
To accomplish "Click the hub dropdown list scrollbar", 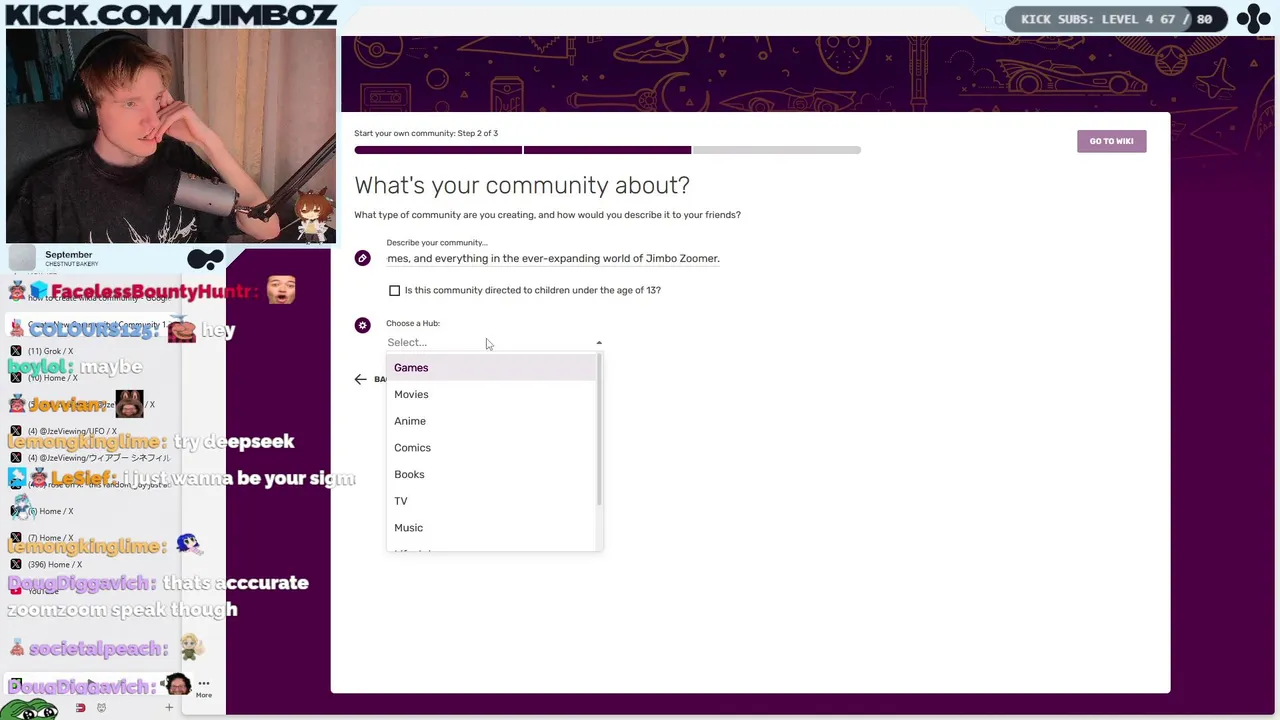I will coord(599,430).
